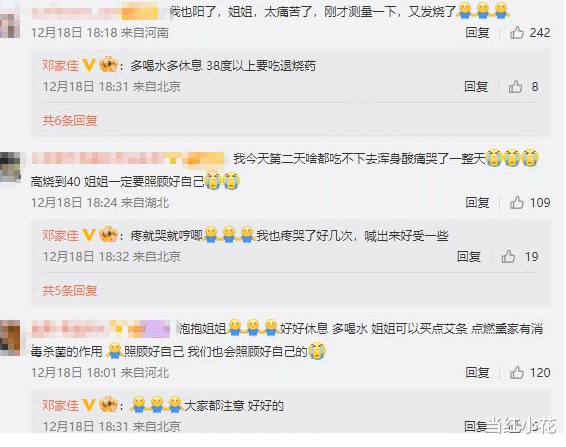This screenshot has height=447, width=566.
Task: Like the Hebei comment with 120 likes
Action: pyautogui.click(x=517, y=373)
